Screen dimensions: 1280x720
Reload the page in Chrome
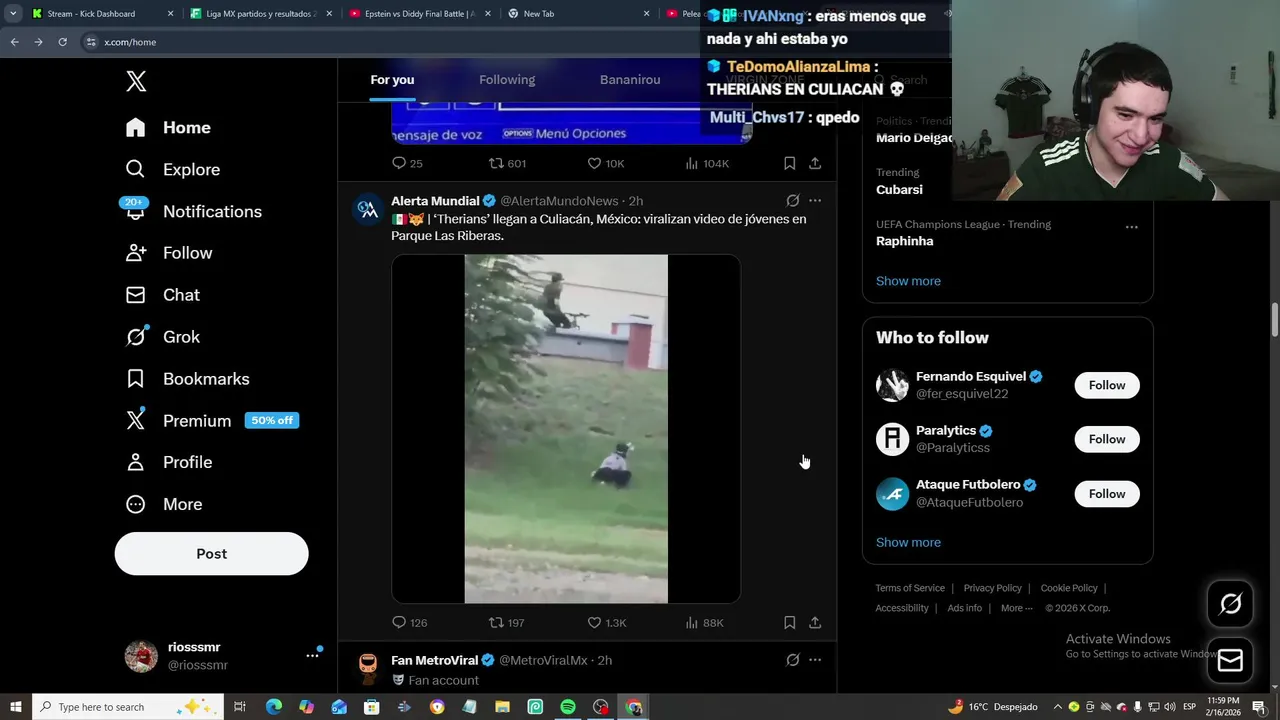point(62,42)
